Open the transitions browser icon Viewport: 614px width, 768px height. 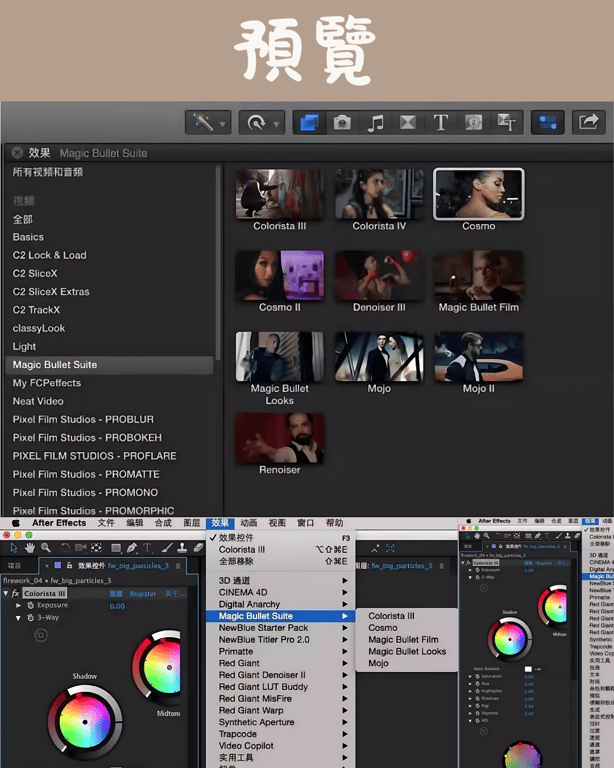pyautogui.click(x=407, y=122)
